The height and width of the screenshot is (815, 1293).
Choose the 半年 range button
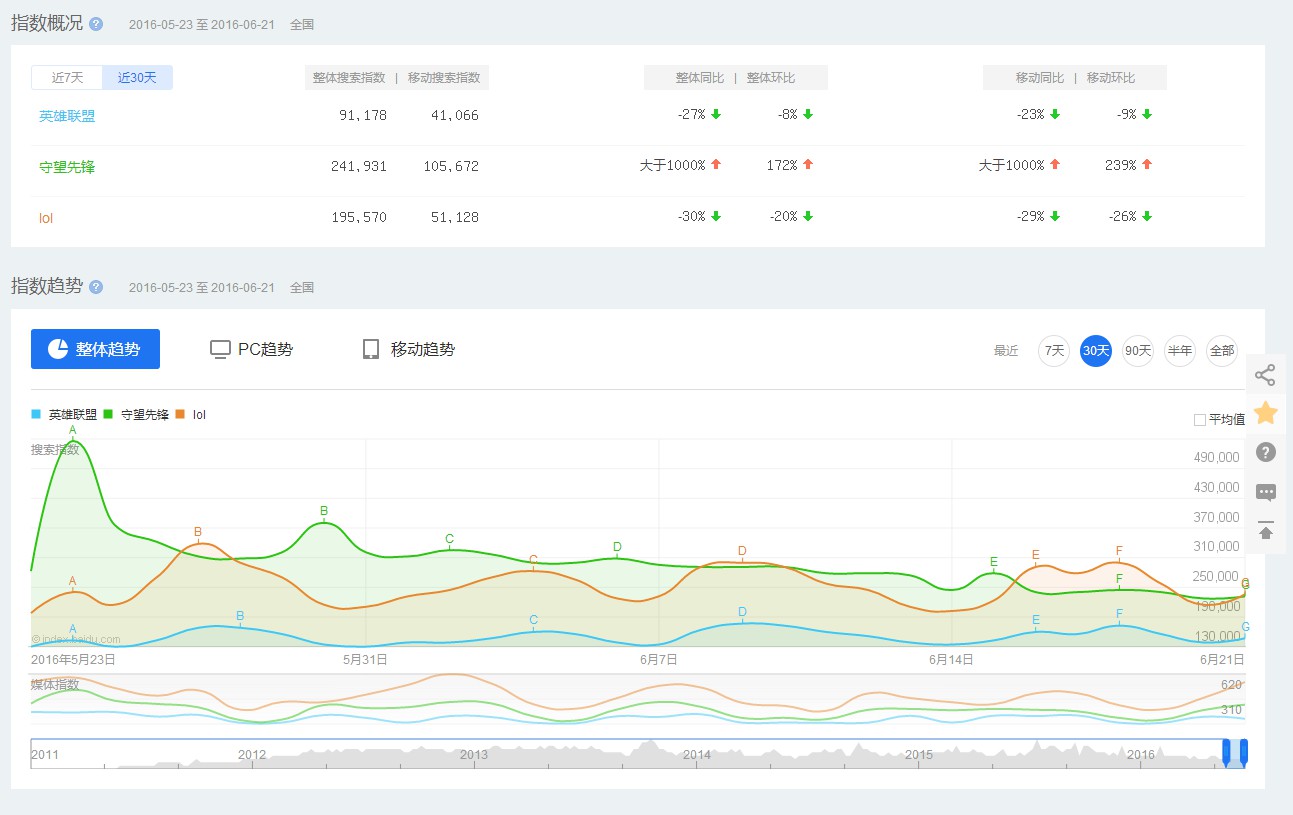[x=1180, y=351]
